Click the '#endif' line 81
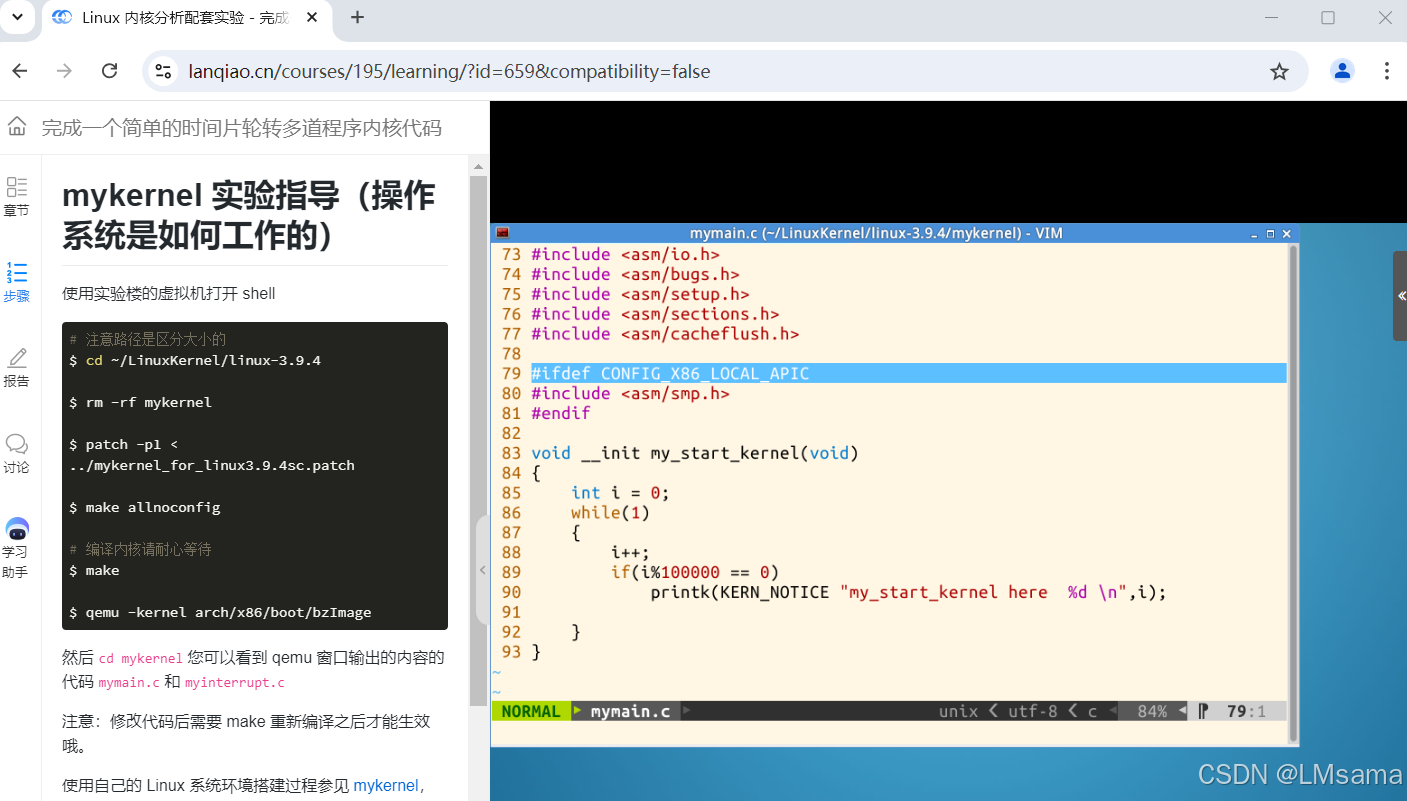Image resolution: width=1407 pixels, height=801 pixels. pos(561,413)
